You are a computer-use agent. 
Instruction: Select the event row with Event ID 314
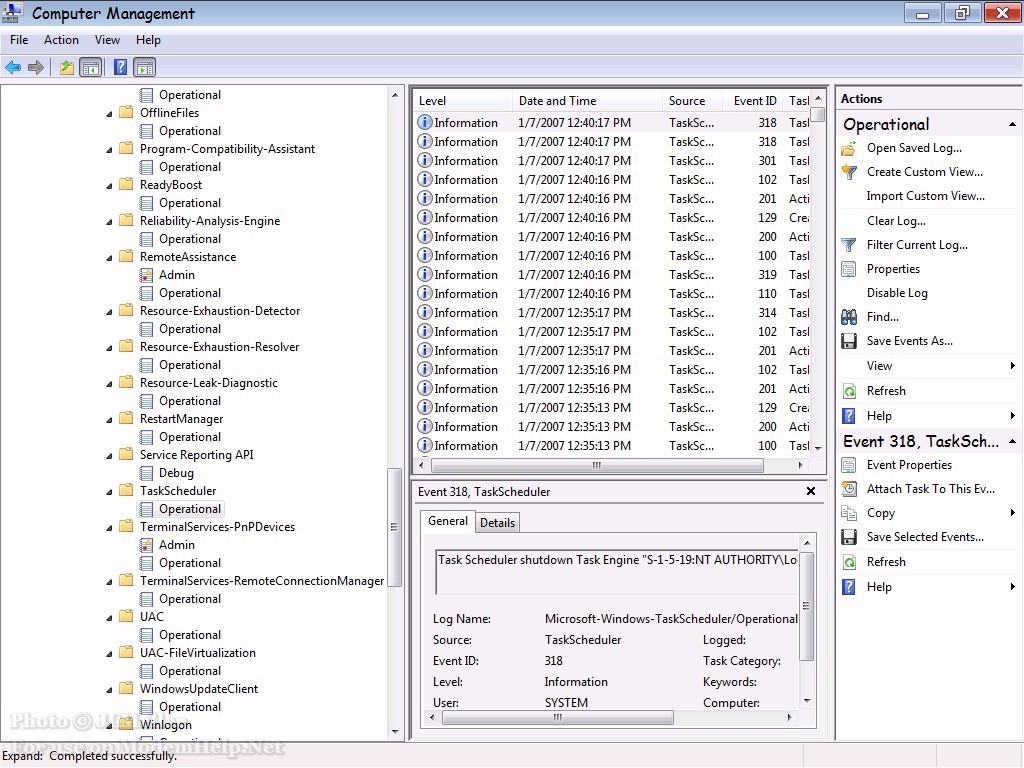pyautogui.click(x=613, y=313)
